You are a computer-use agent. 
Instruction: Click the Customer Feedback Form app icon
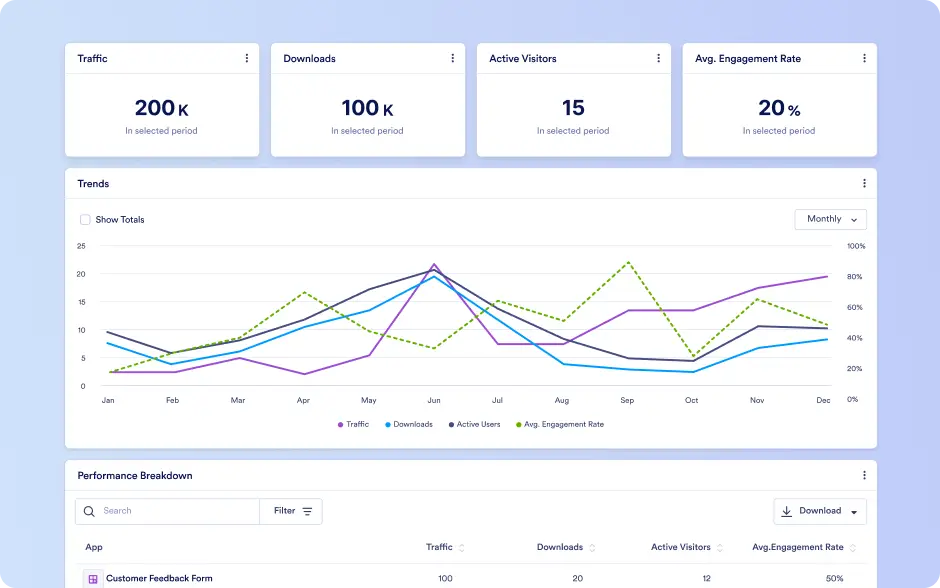(x=93, y=579)
